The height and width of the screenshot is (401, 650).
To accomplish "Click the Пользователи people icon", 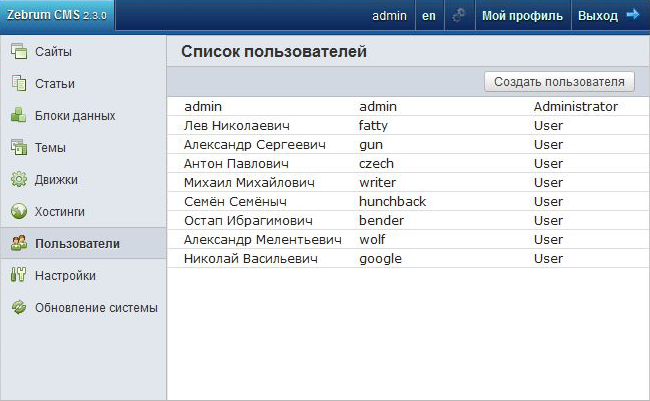I will coord(19,243).
